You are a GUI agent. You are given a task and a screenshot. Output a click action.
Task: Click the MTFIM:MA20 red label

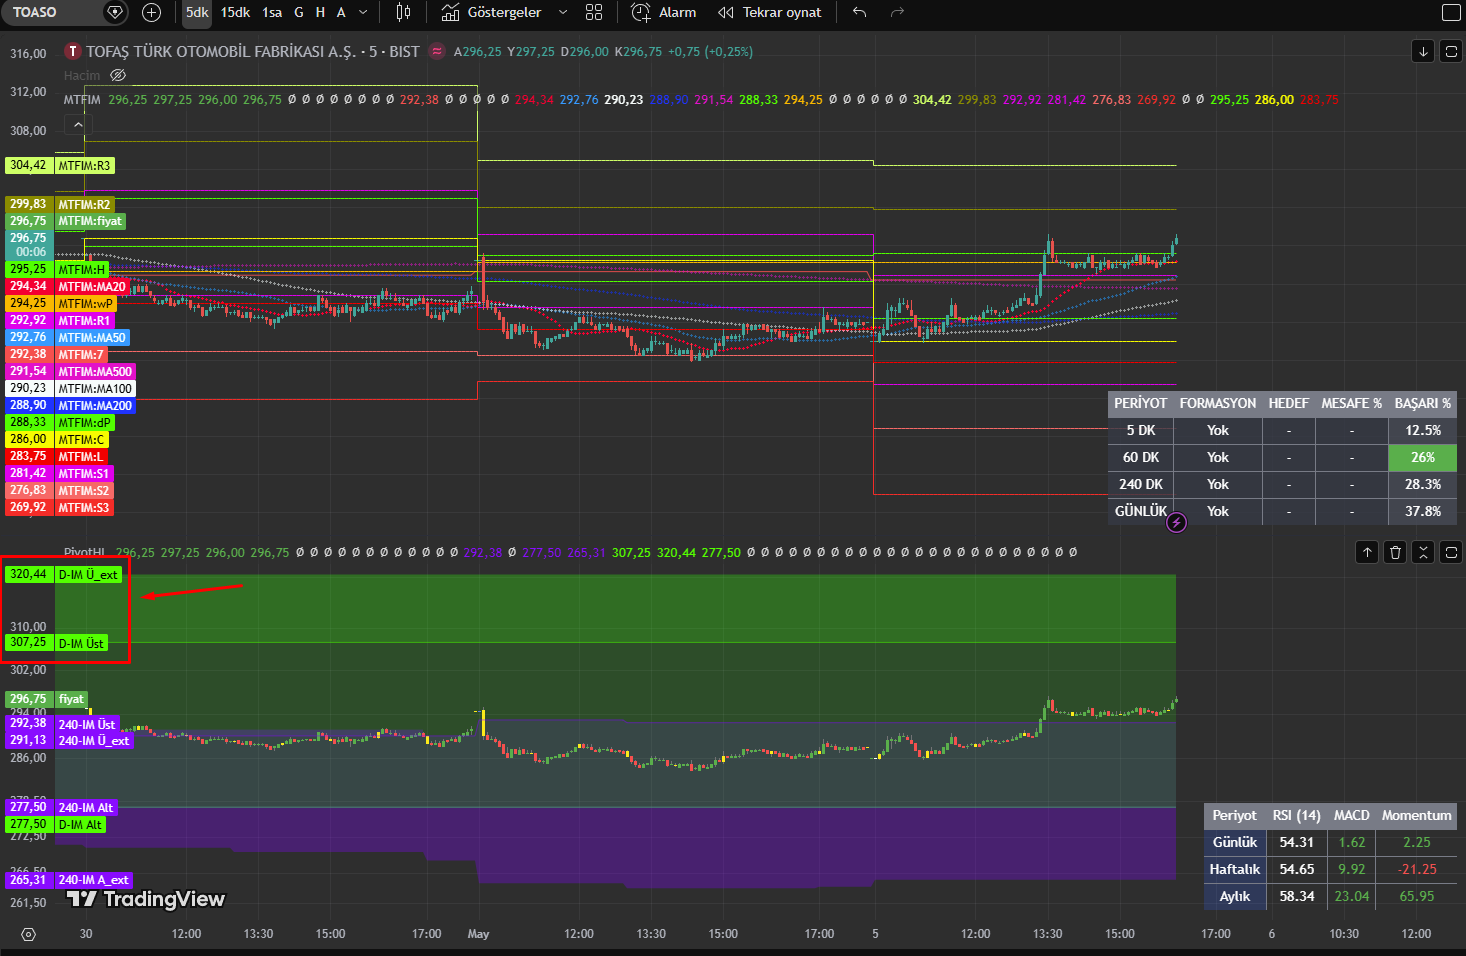coord(92,286)
